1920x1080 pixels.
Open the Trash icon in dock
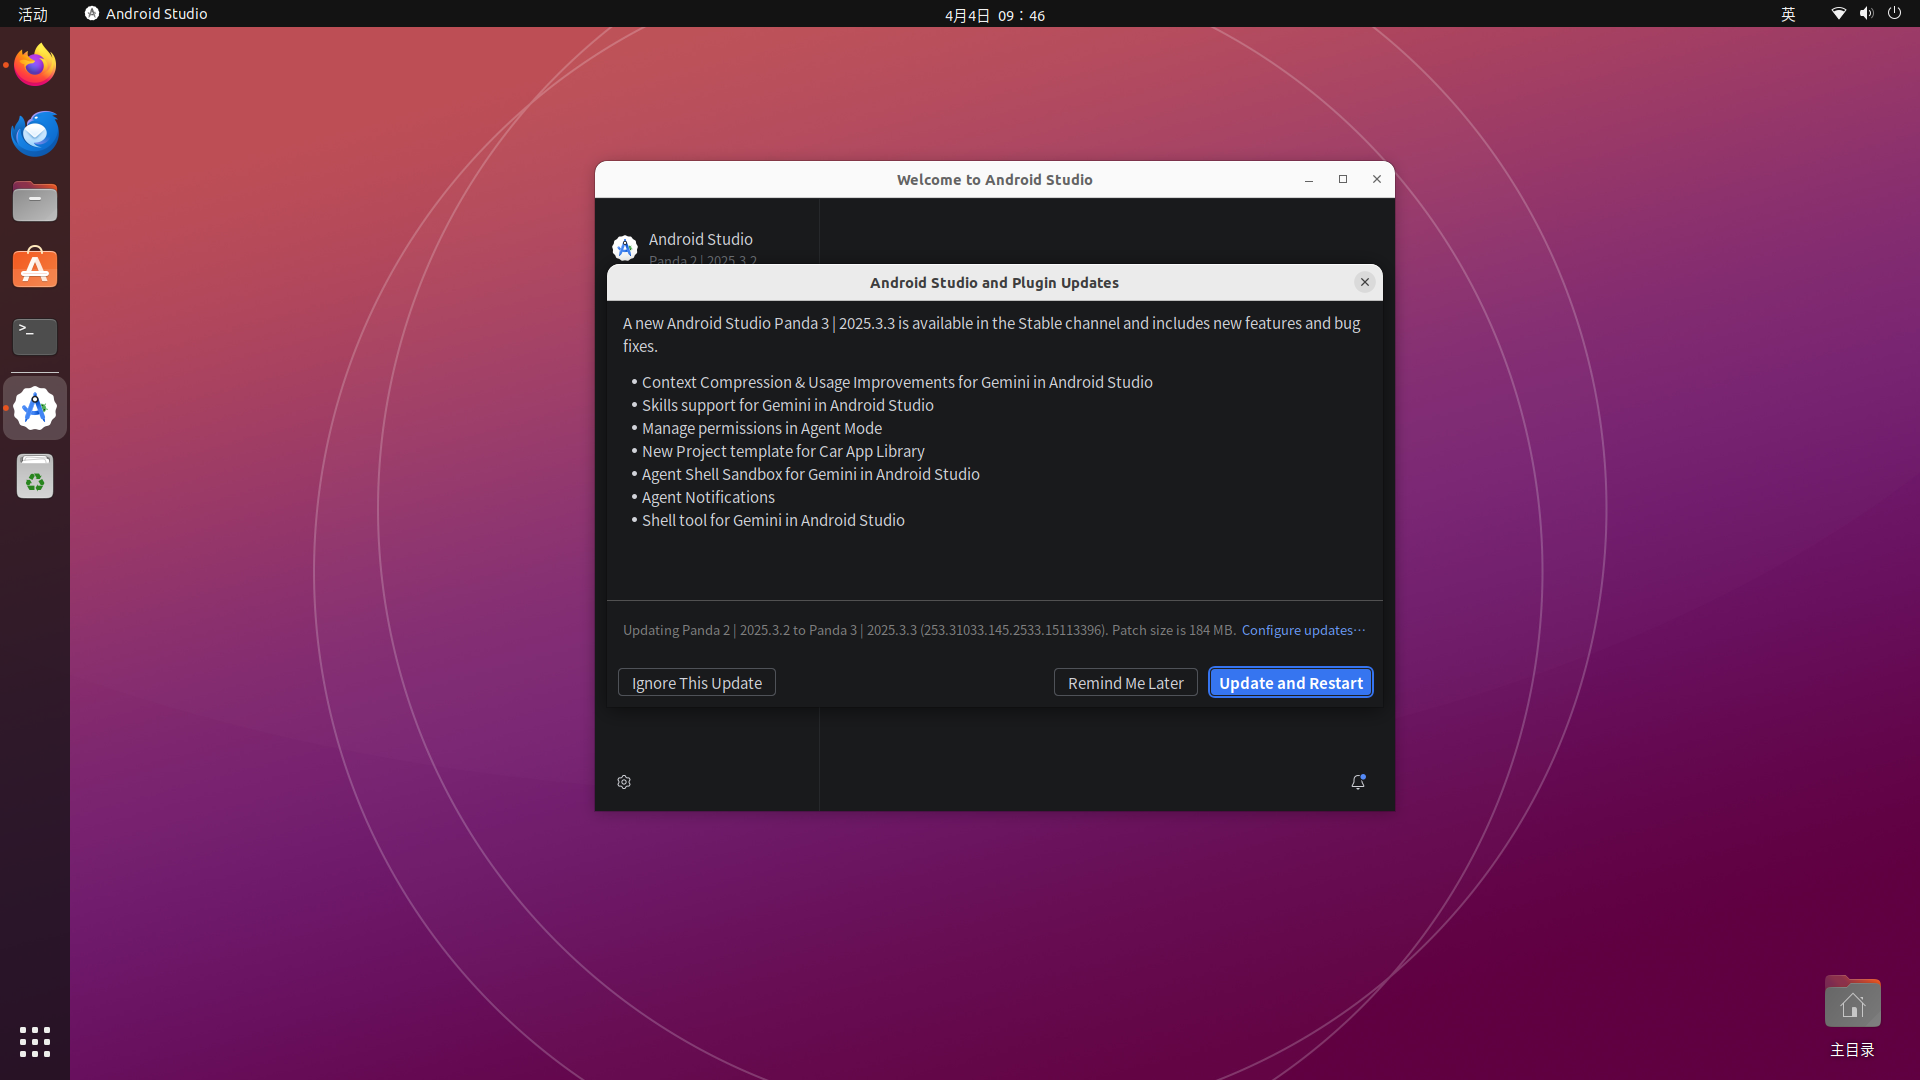(x=35, y=477)
